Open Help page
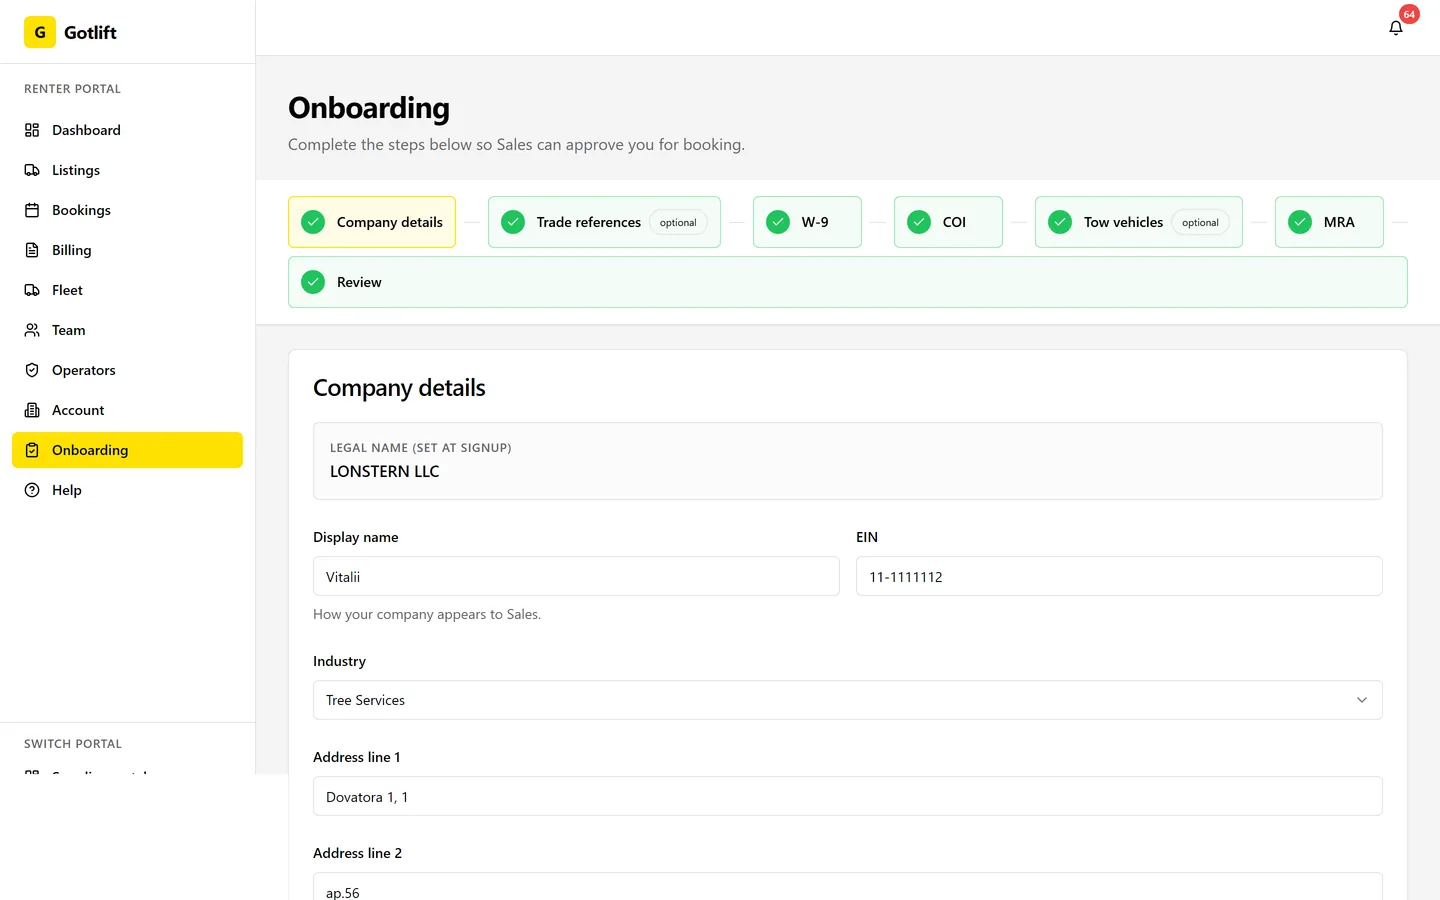The image size is (1440, 900). [127, 490]
